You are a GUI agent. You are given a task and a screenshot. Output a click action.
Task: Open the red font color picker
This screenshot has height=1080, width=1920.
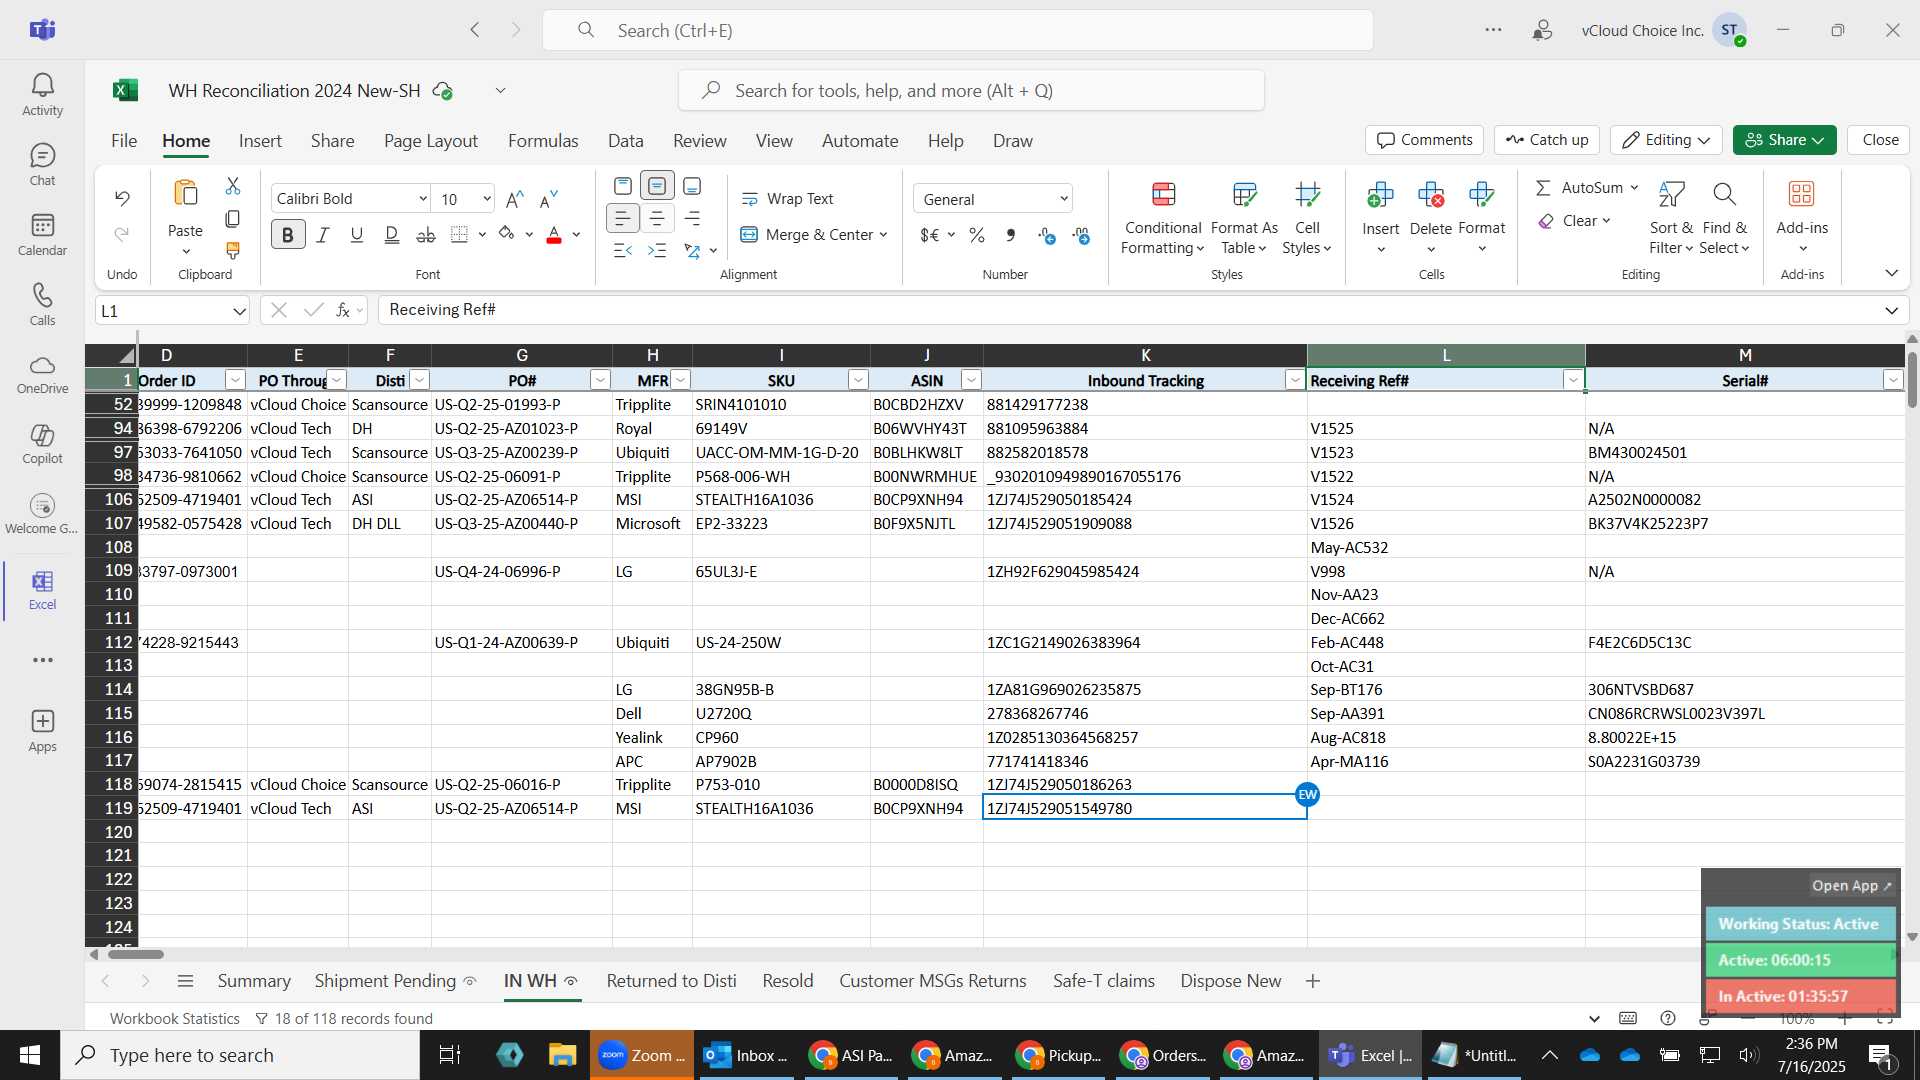click(x=554, y=235)
